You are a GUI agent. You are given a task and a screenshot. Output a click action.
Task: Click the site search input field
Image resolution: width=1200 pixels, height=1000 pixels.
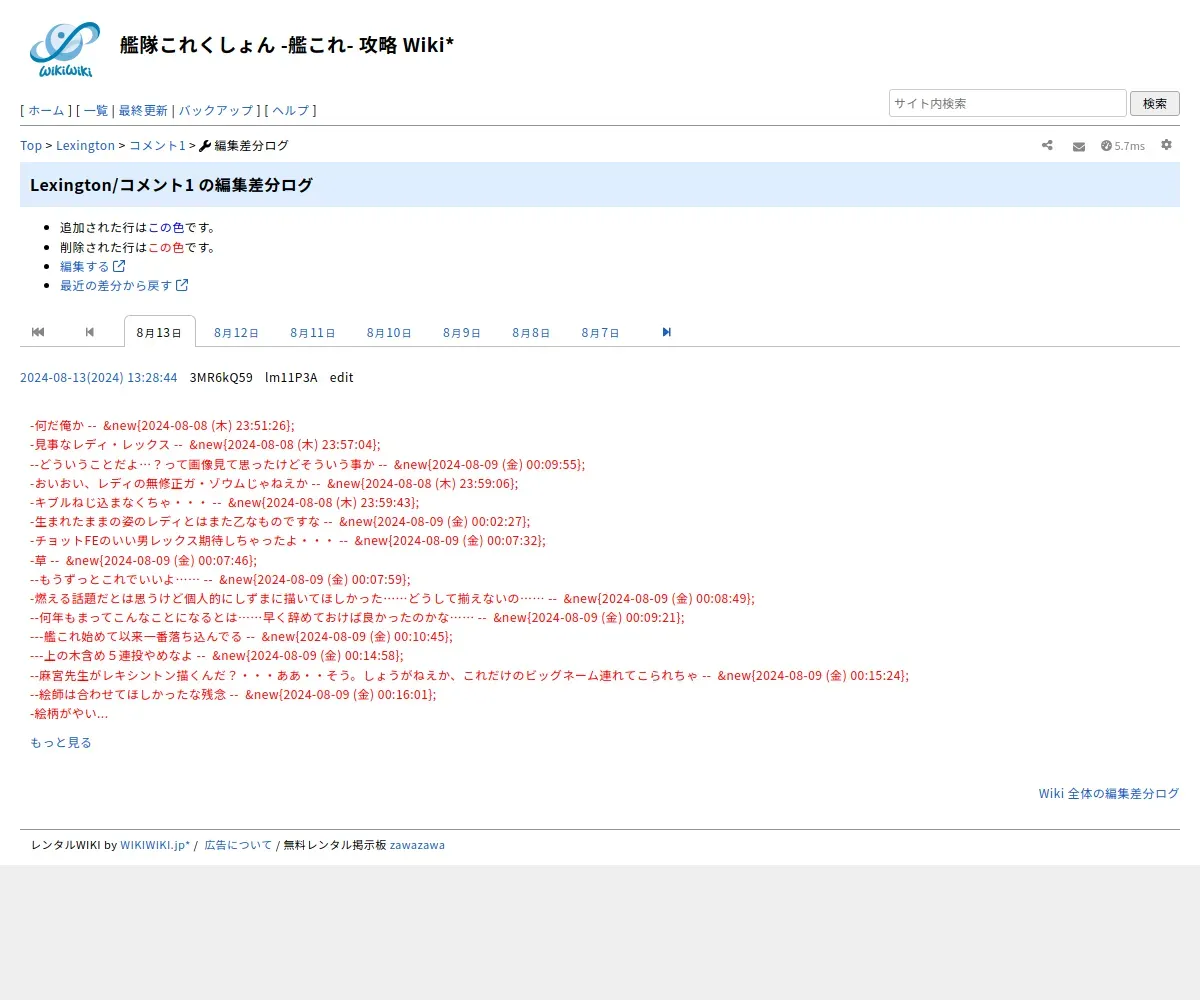point(1008,103)
